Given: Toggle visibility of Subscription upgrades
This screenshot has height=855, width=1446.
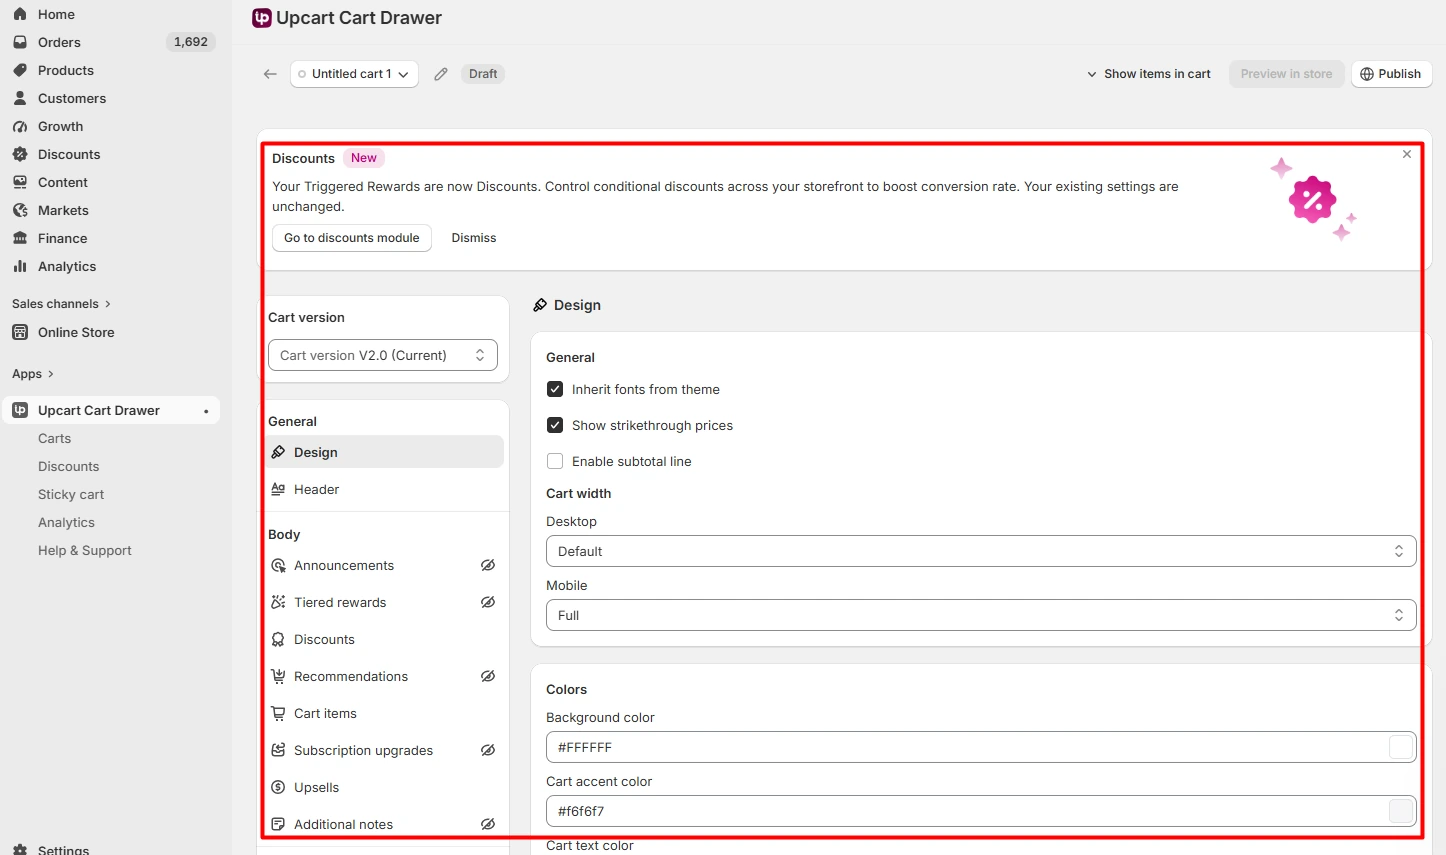Looking at the screenshot, I should 488,750.
